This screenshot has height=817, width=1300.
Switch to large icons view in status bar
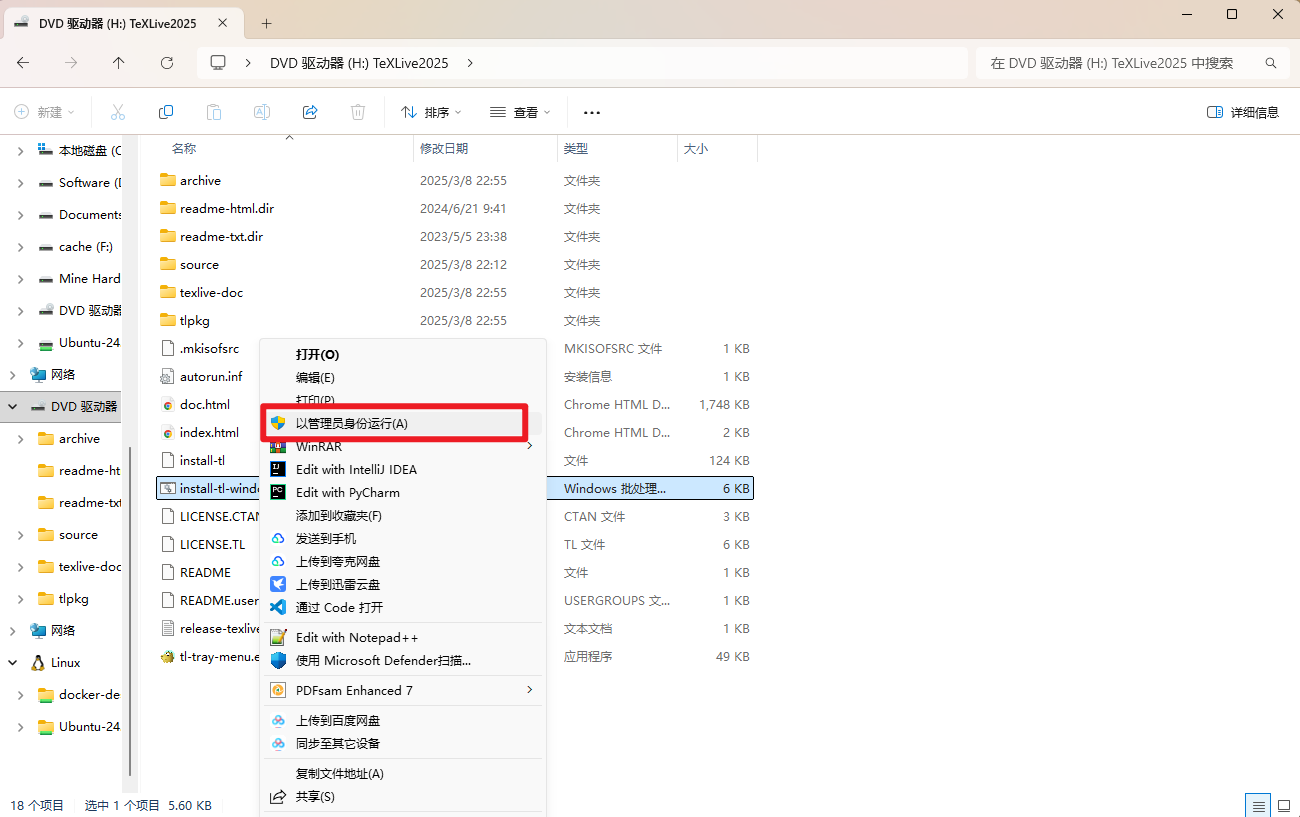coord(1283,805)
